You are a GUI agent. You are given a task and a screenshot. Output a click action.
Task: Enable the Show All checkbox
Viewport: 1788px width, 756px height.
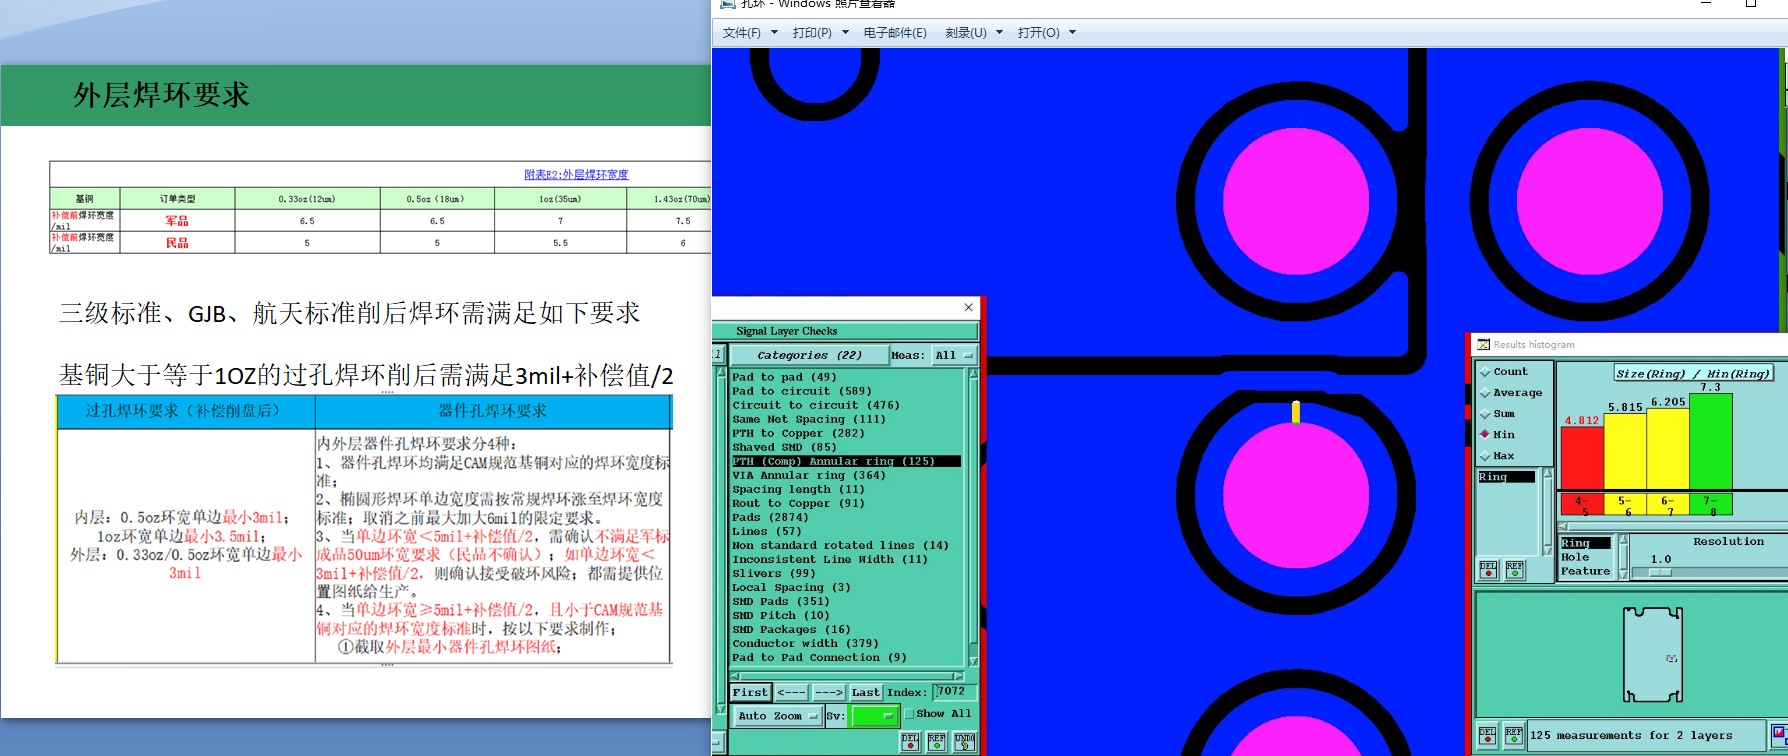(909, 714)
